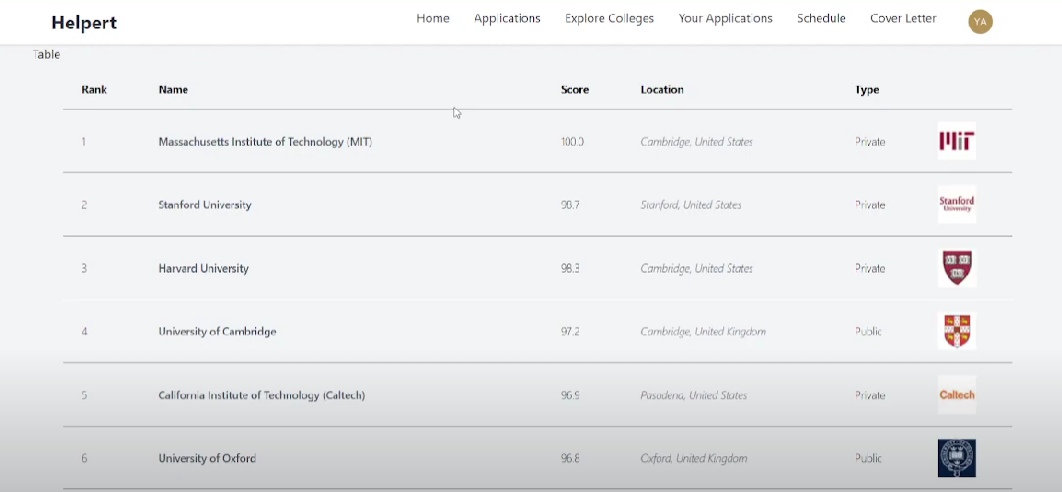Viewport: 1062px width, 492px height.
Task: Click the Location column header
Action: point(662,90)
